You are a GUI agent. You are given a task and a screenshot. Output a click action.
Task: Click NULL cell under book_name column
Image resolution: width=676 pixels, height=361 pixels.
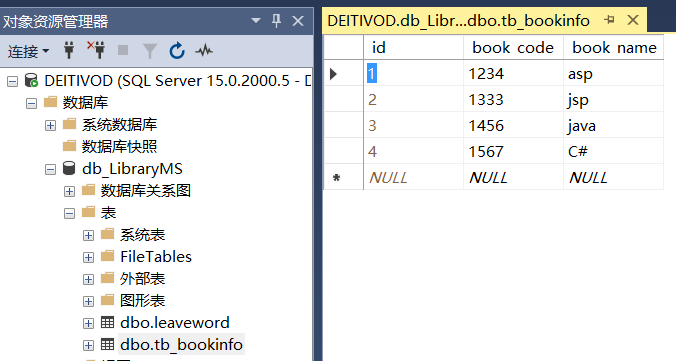coord(613,177)
